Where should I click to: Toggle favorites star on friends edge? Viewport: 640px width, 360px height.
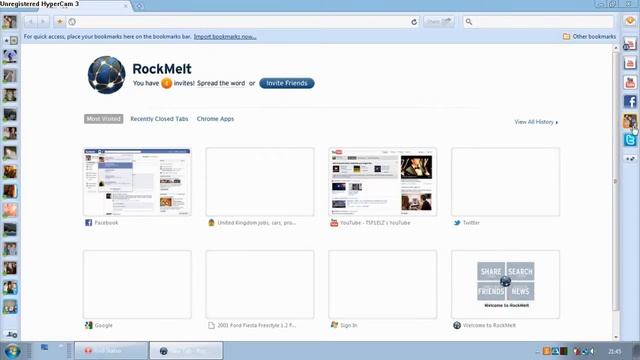tap(10, 40)
